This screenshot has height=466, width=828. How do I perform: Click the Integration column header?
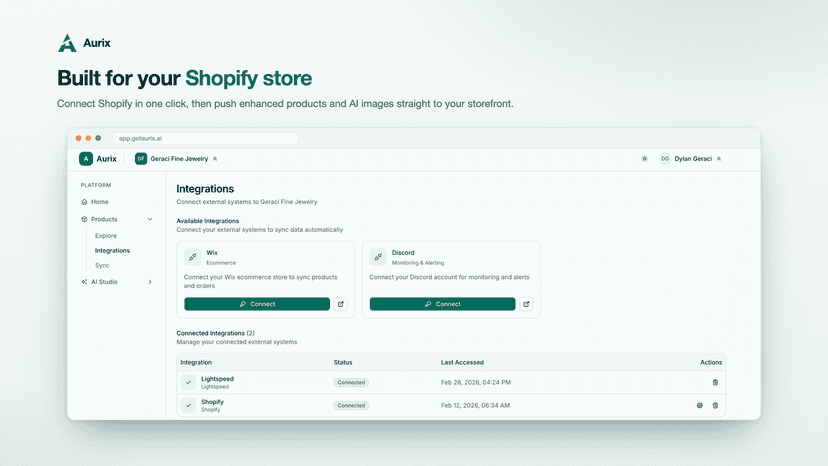pos(196,362)
